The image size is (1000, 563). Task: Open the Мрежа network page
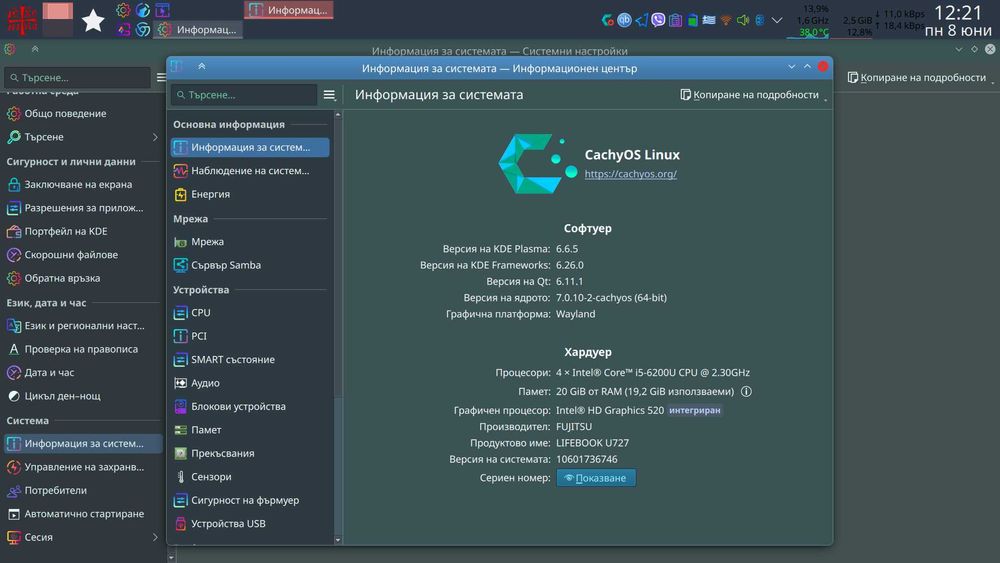(249, 242)
